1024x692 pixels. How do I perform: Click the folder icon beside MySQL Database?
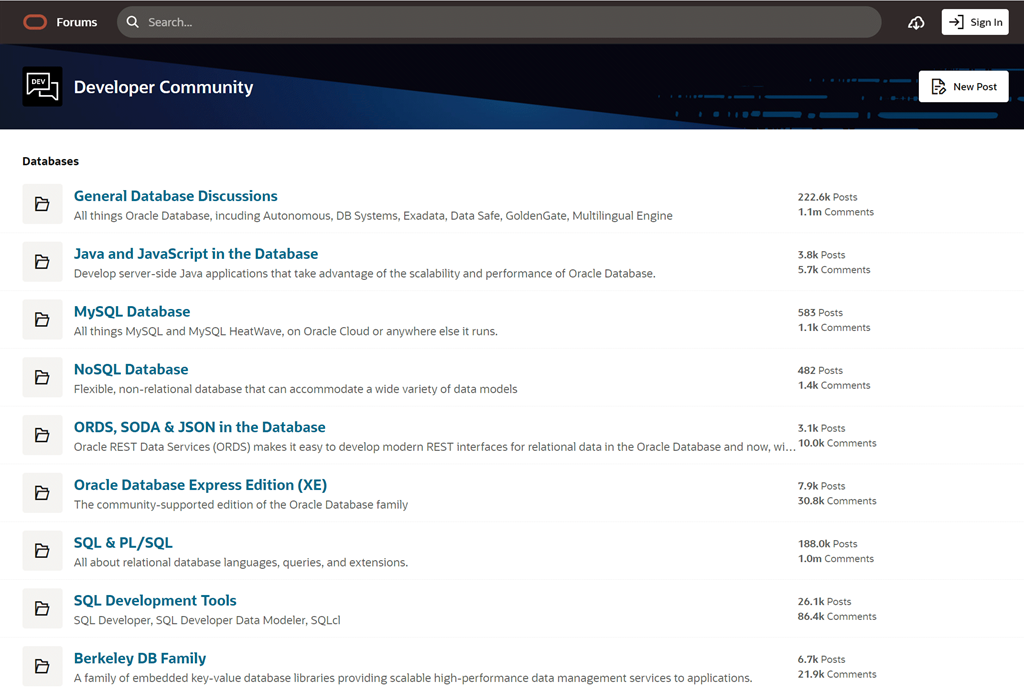point(42,320)
